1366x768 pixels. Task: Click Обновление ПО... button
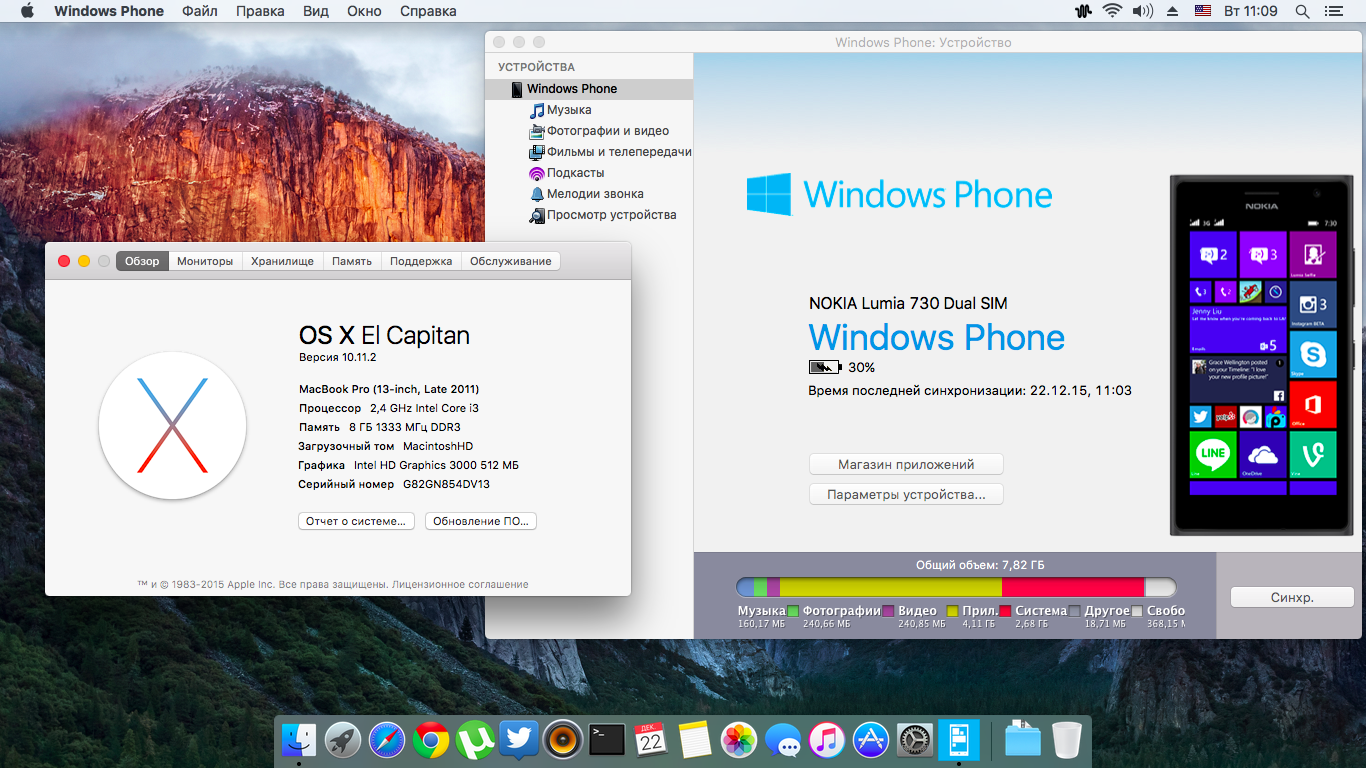click(x=481, y=521)
